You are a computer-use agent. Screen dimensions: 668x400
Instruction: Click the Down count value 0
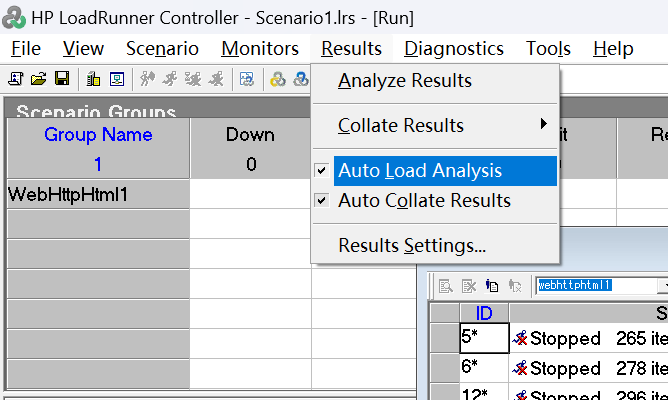(251, 164)
